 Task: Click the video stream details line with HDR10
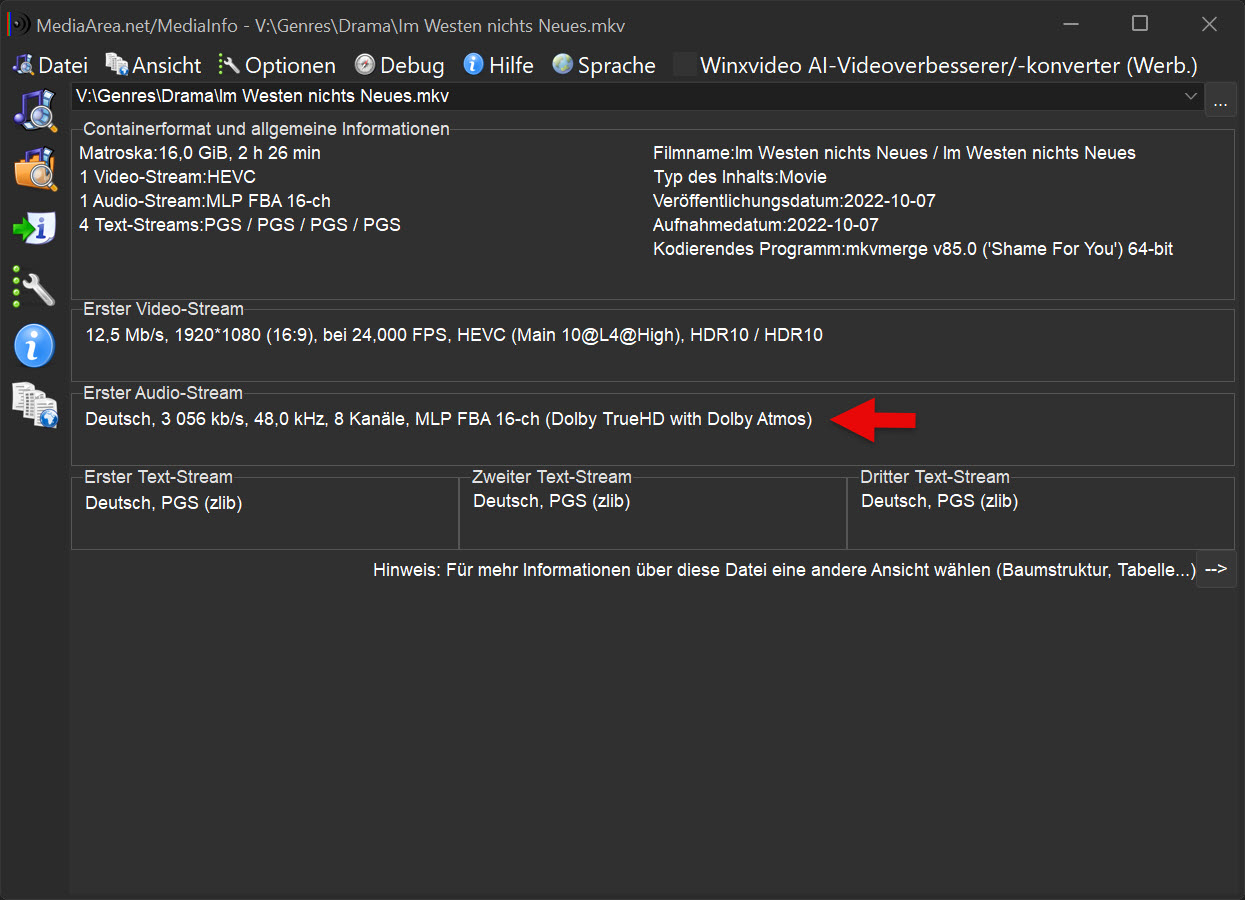(454, 335)
